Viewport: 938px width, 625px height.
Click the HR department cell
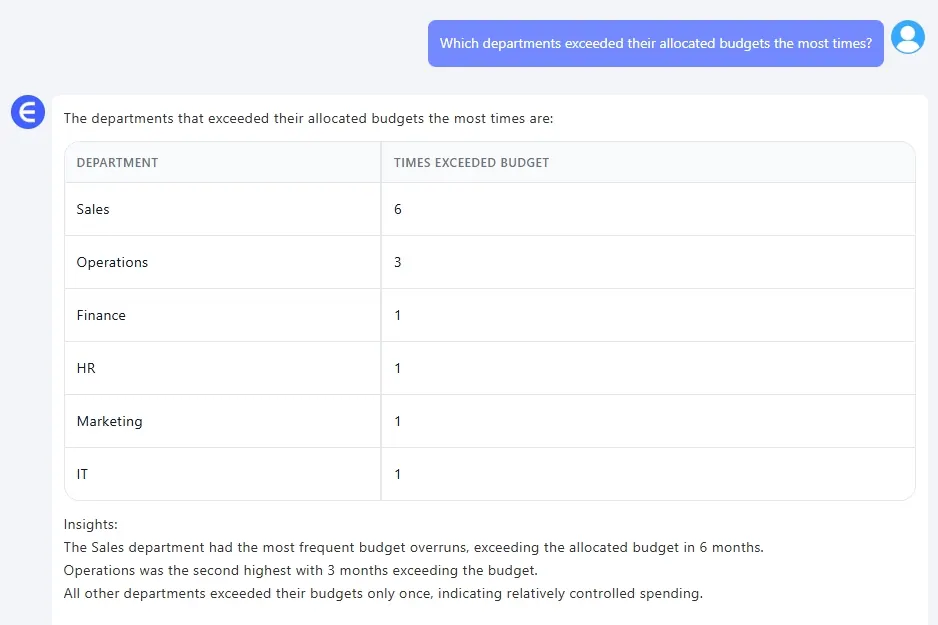[86, 368]
